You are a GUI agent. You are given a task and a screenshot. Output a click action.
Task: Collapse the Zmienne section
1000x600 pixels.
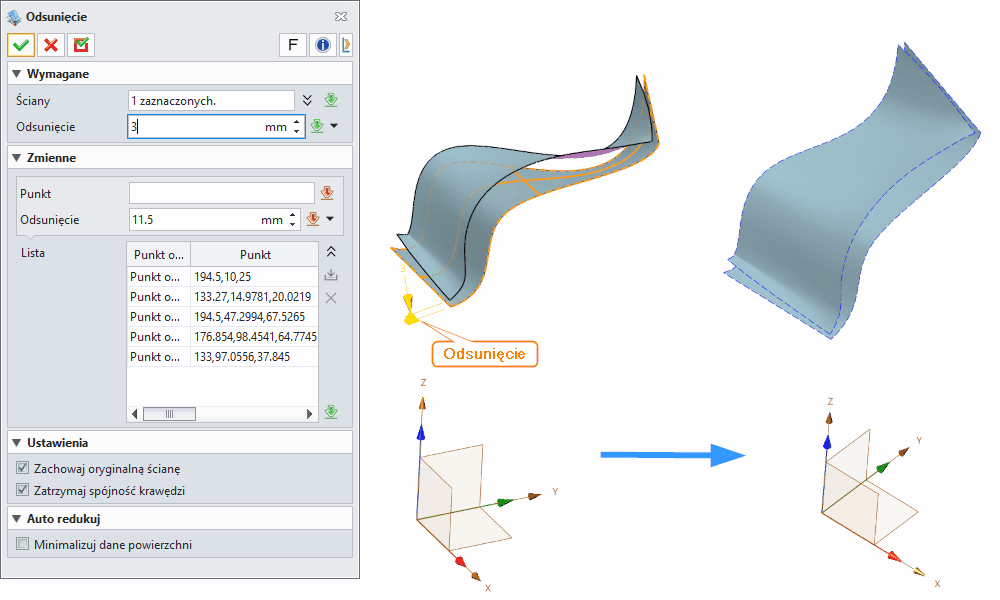click(x=16, y=157)
